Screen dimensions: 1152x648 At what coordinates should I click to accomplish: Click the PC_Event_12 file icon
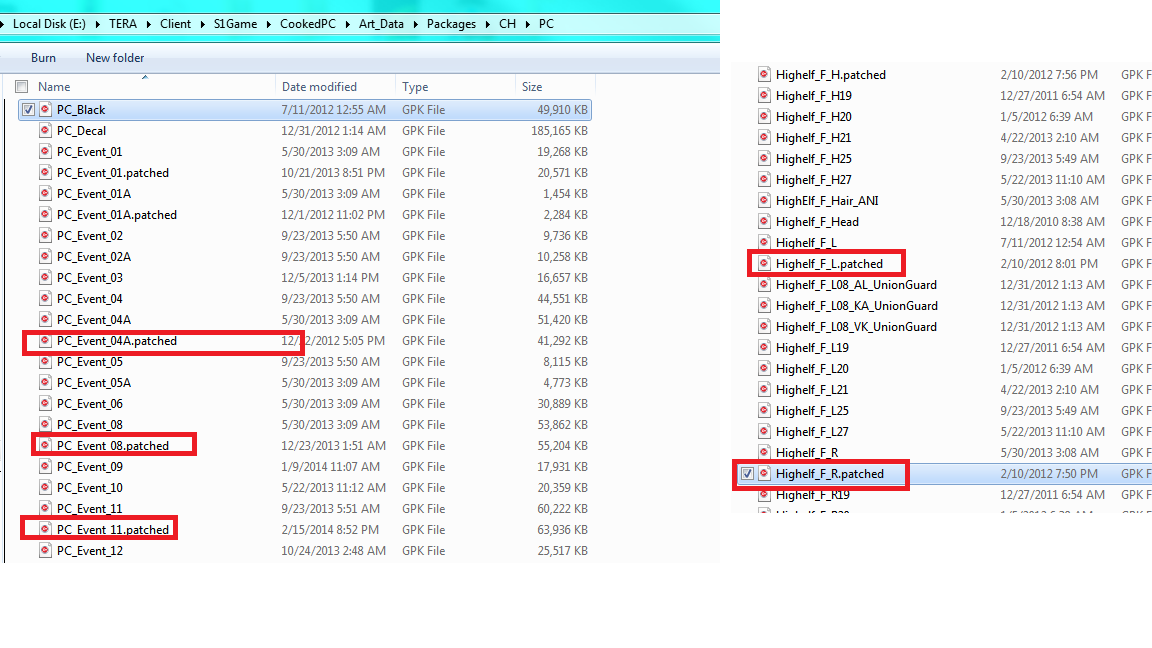point(45,551)
